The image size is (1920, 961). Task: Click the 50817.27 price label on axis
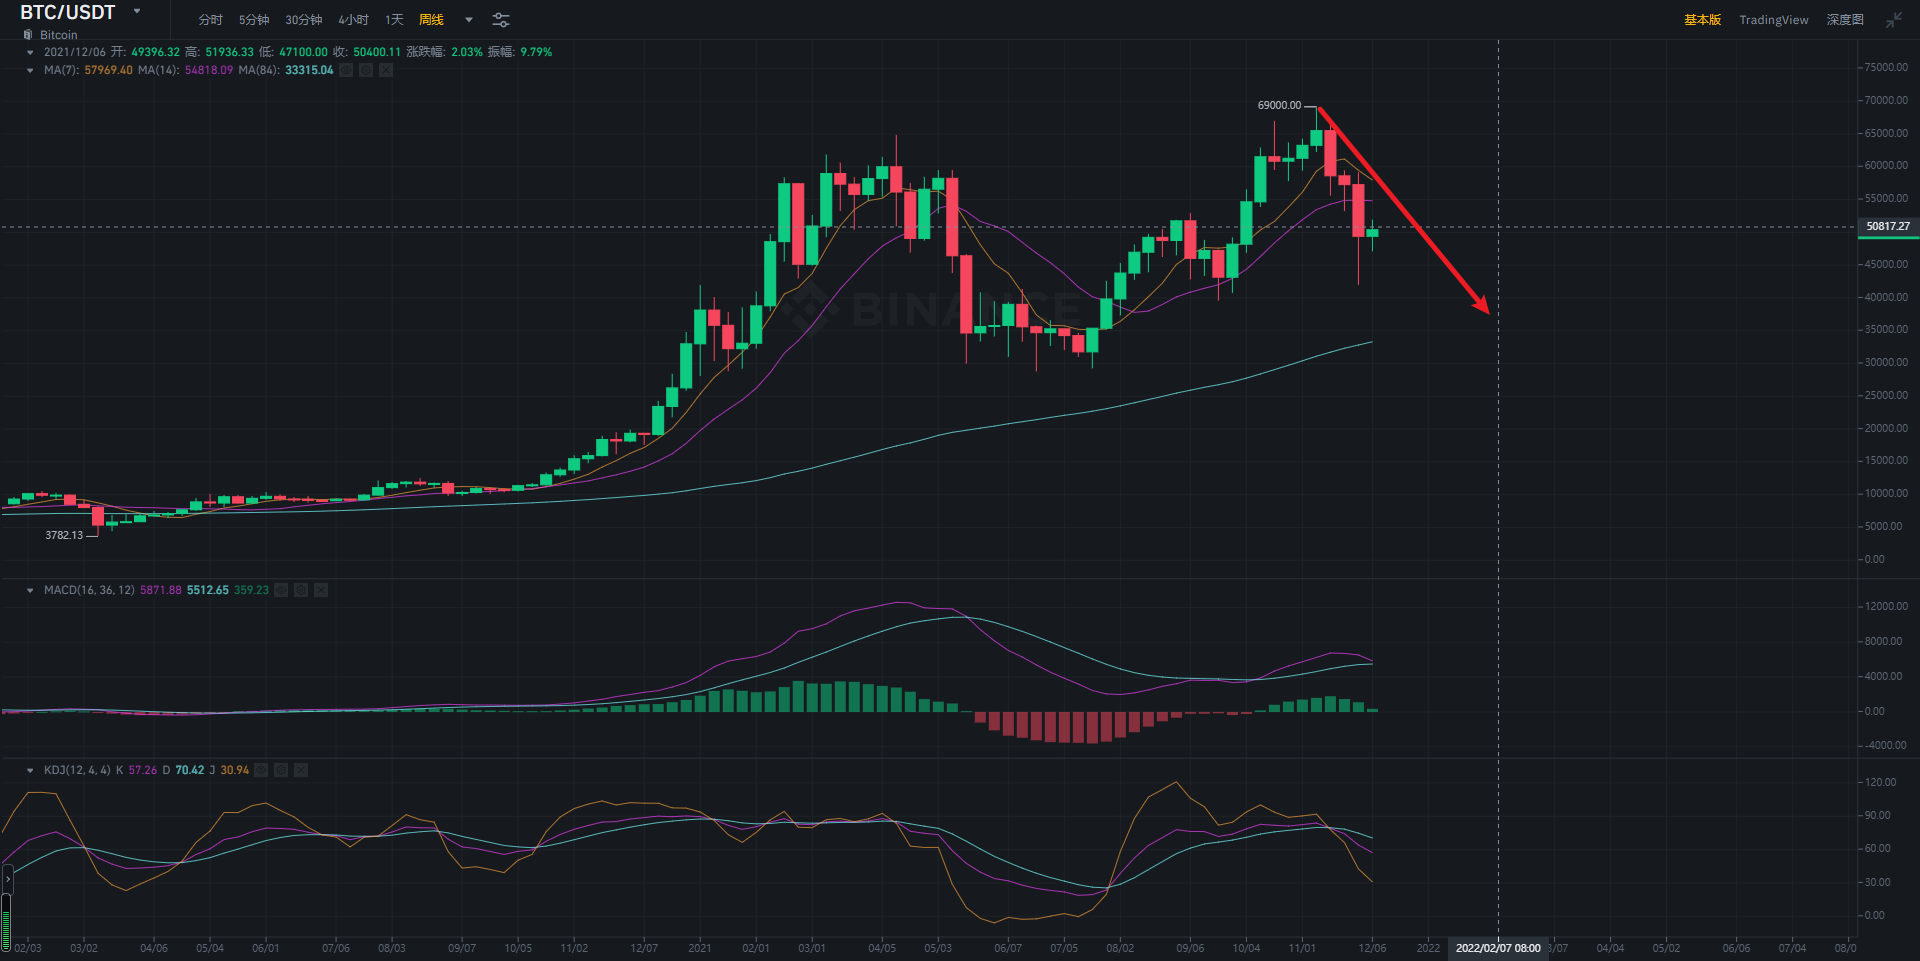click(1887, 227)
